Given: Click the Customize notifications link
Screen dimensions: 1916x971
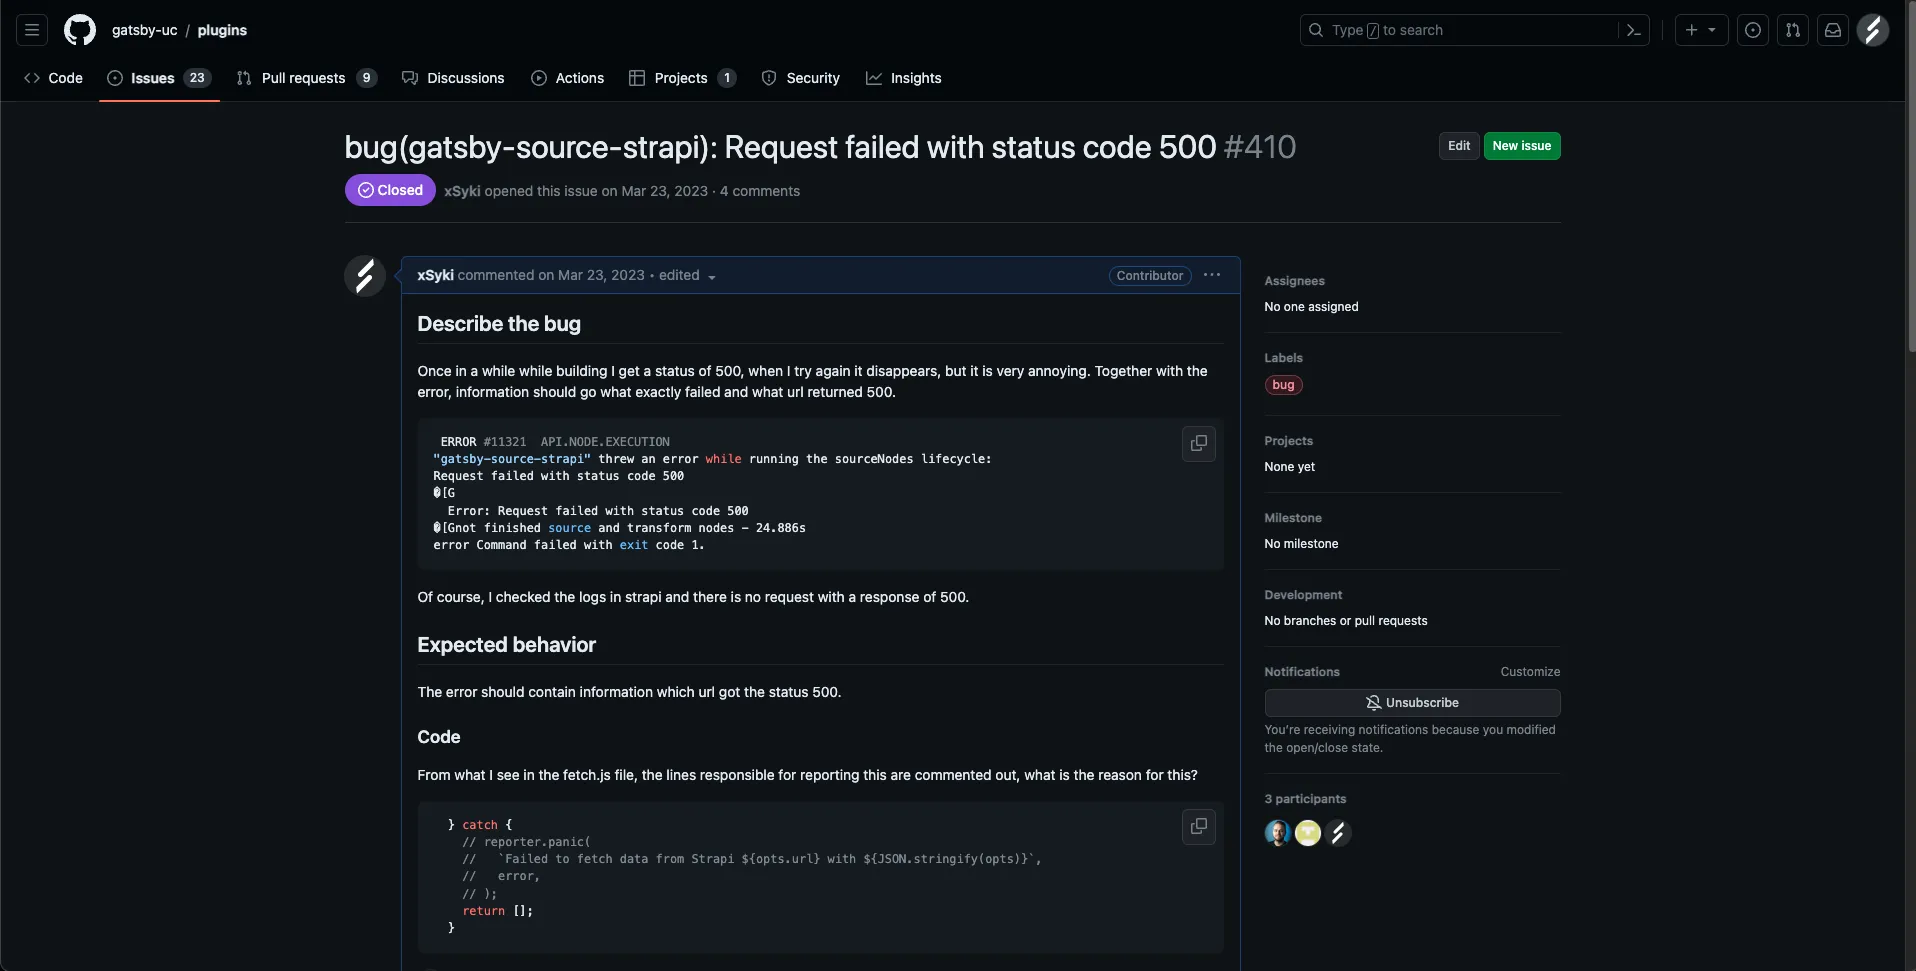Looking at the screenshot, I should [1530, 672].
